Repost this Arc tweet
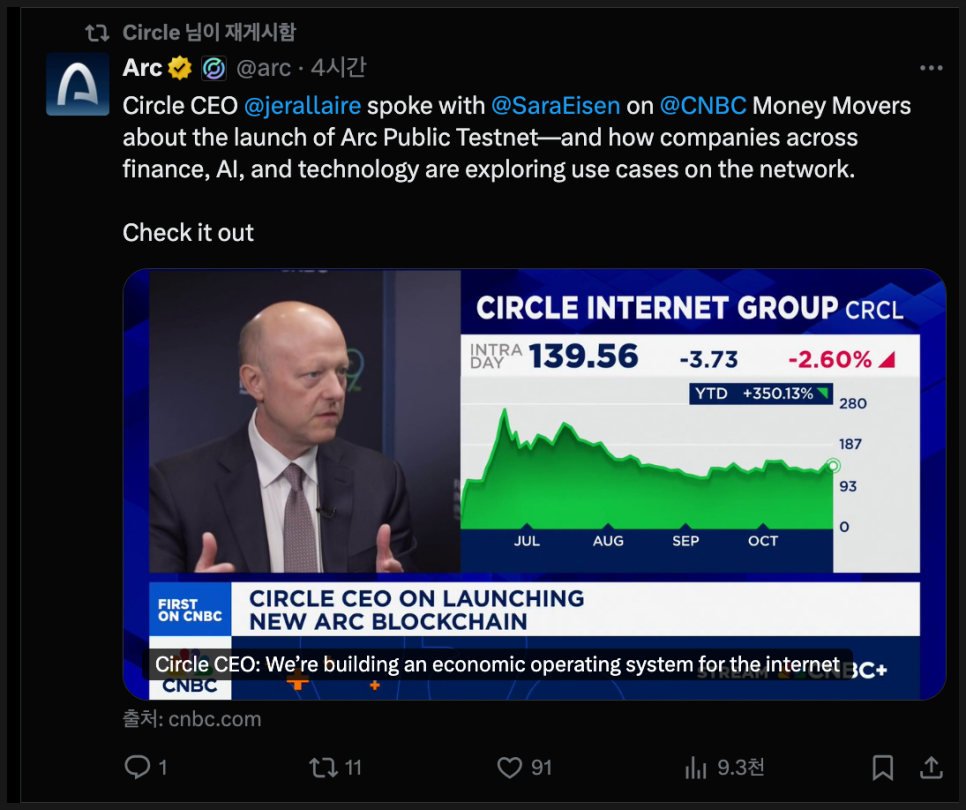 pyautogui.click(x=323, y=767)
